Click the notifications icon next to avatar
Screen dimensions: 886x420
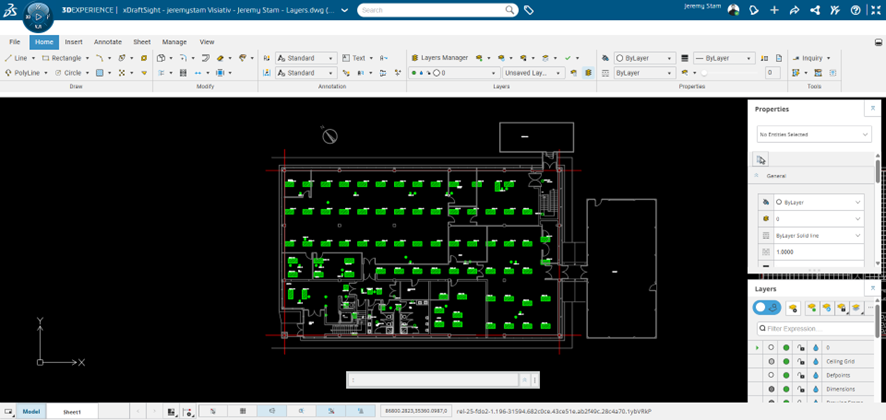click(754, 10)
